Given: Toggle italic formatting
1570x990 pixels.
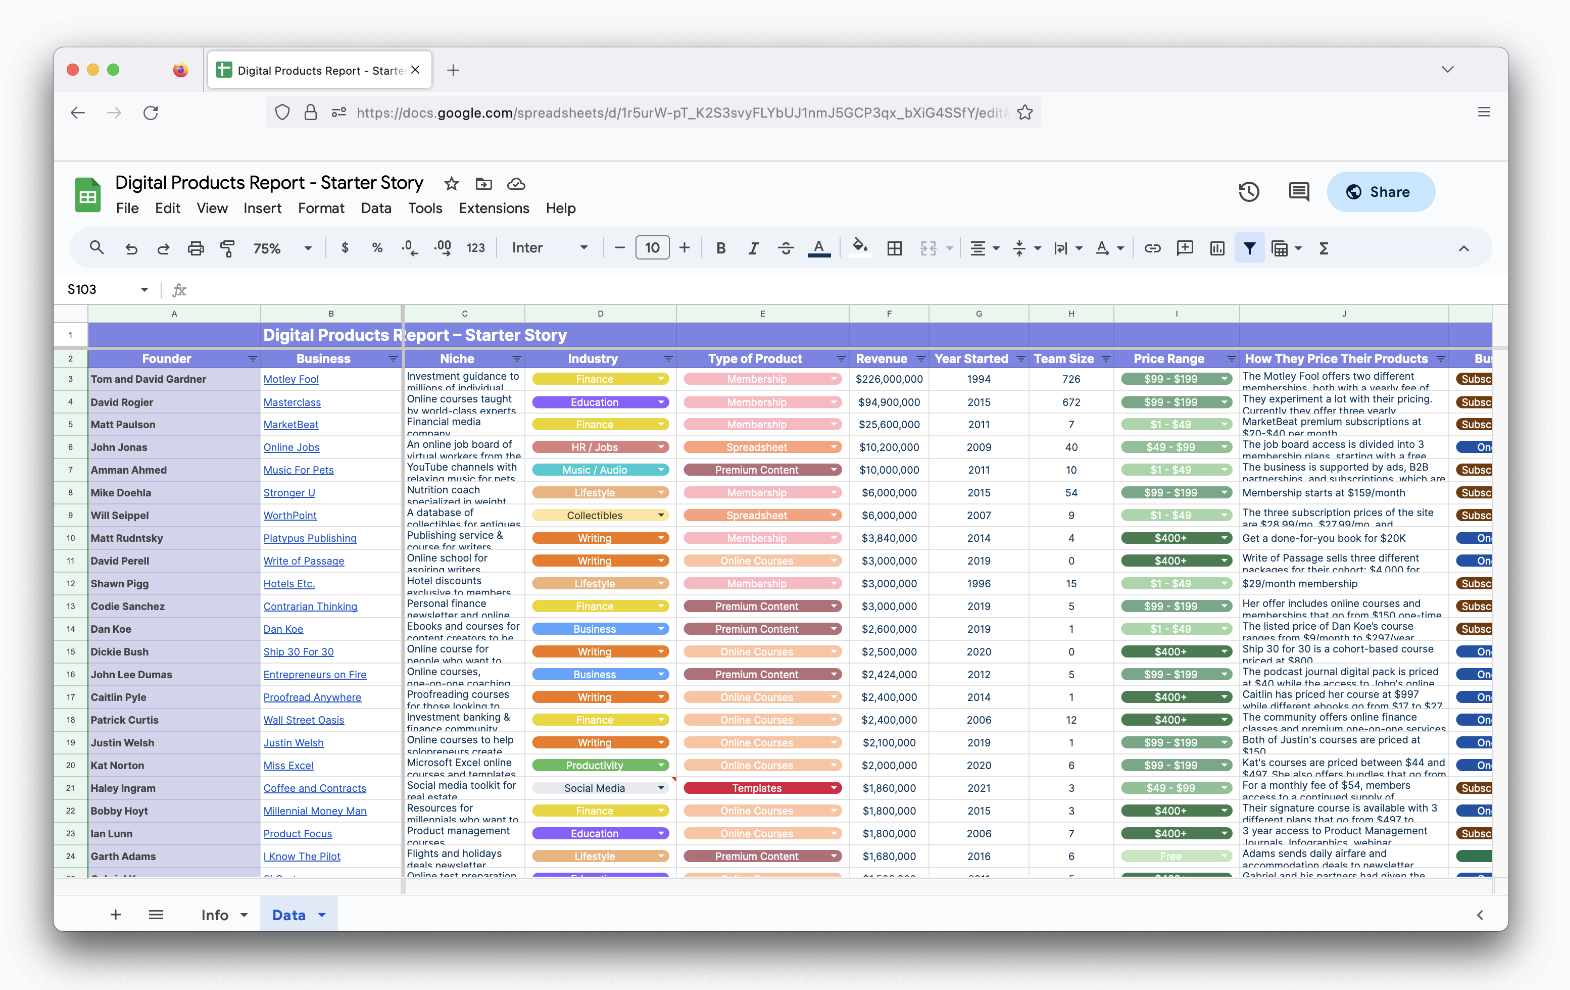Looking at the screenshot, I should click(753, 248).
